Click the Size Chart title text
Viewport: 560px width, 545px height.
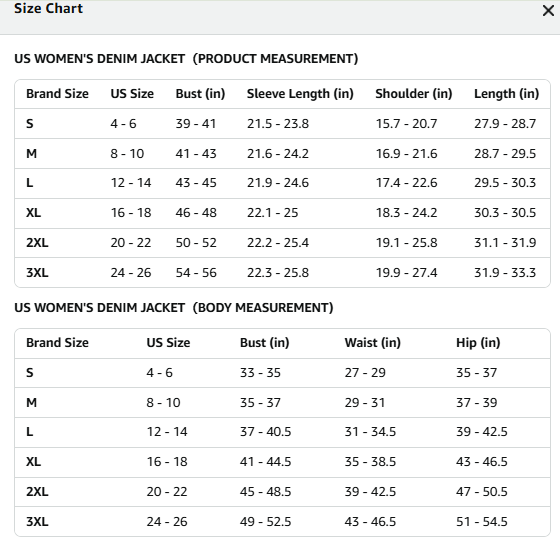pos(48,8)
